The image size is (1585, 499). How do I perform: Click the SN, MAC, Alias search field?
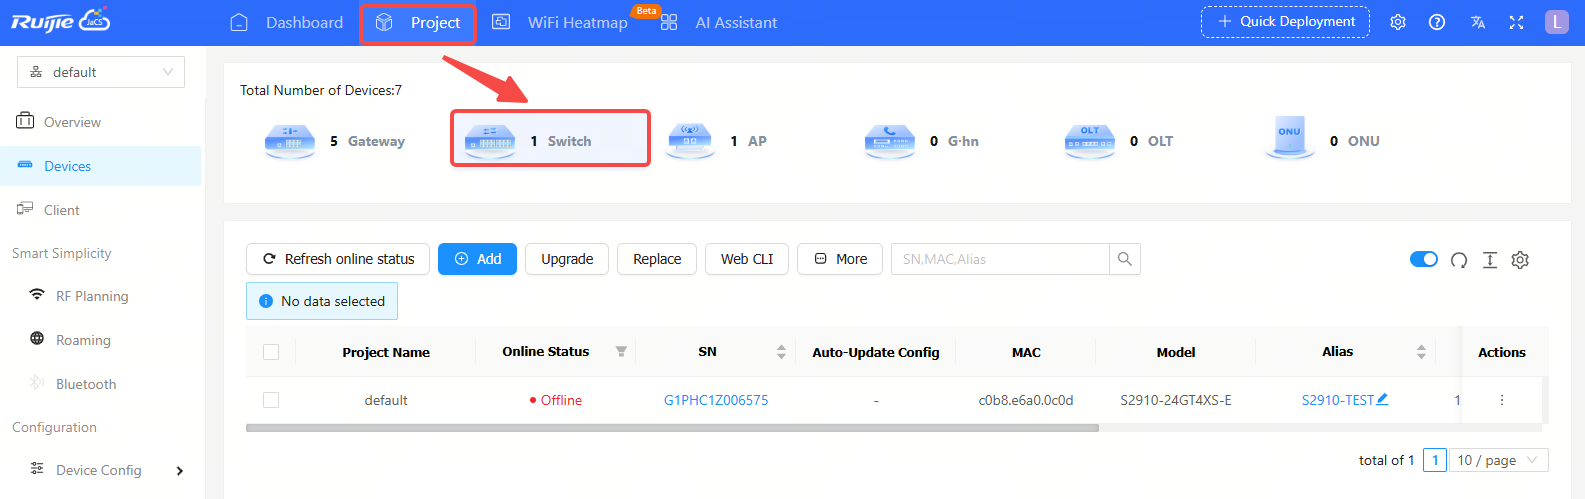tap(1000, 259)
